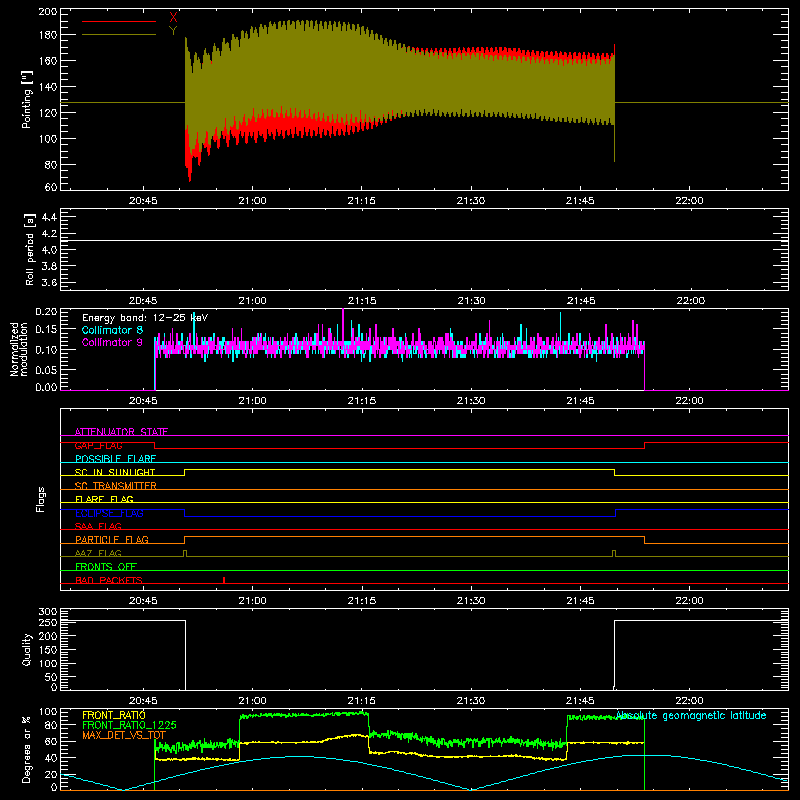Viewport: 800px width, 800px height.
Task: Click the Pointing y-axis title
Action: [x=27, y=99]
